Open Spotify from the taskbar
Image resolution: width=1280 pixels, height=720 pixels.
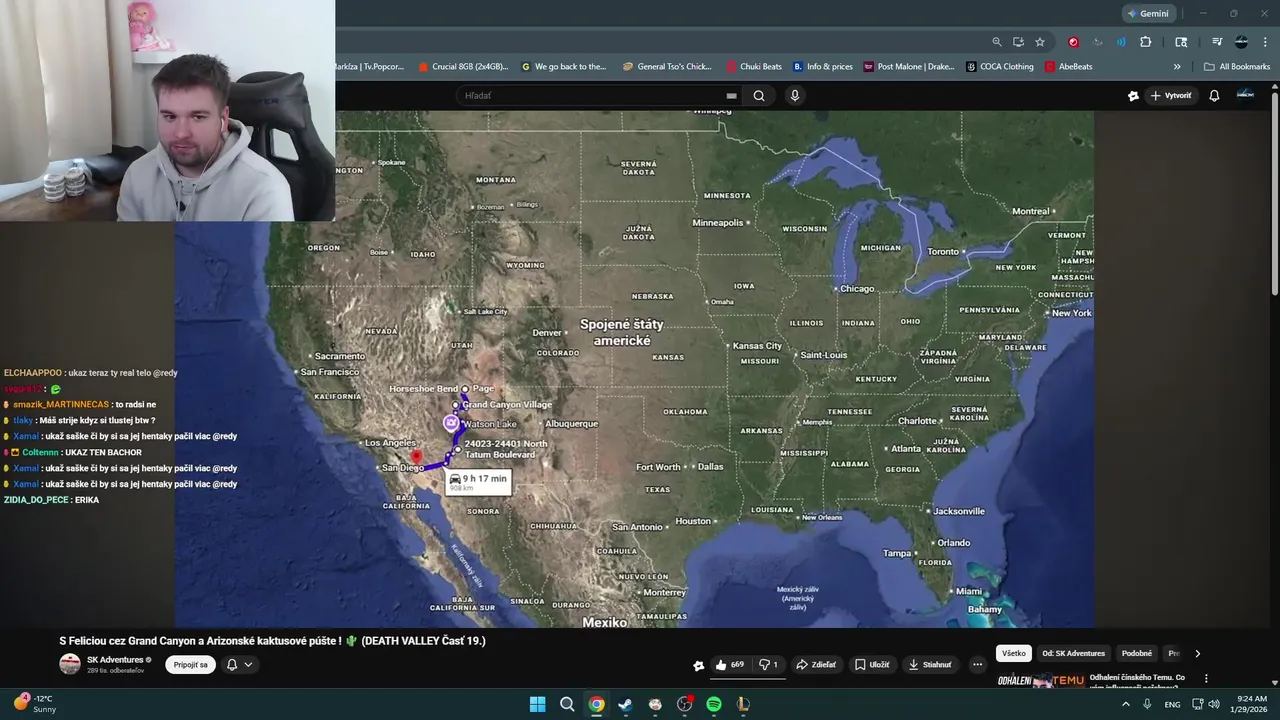pyautogui.click(x=714, y=704)
